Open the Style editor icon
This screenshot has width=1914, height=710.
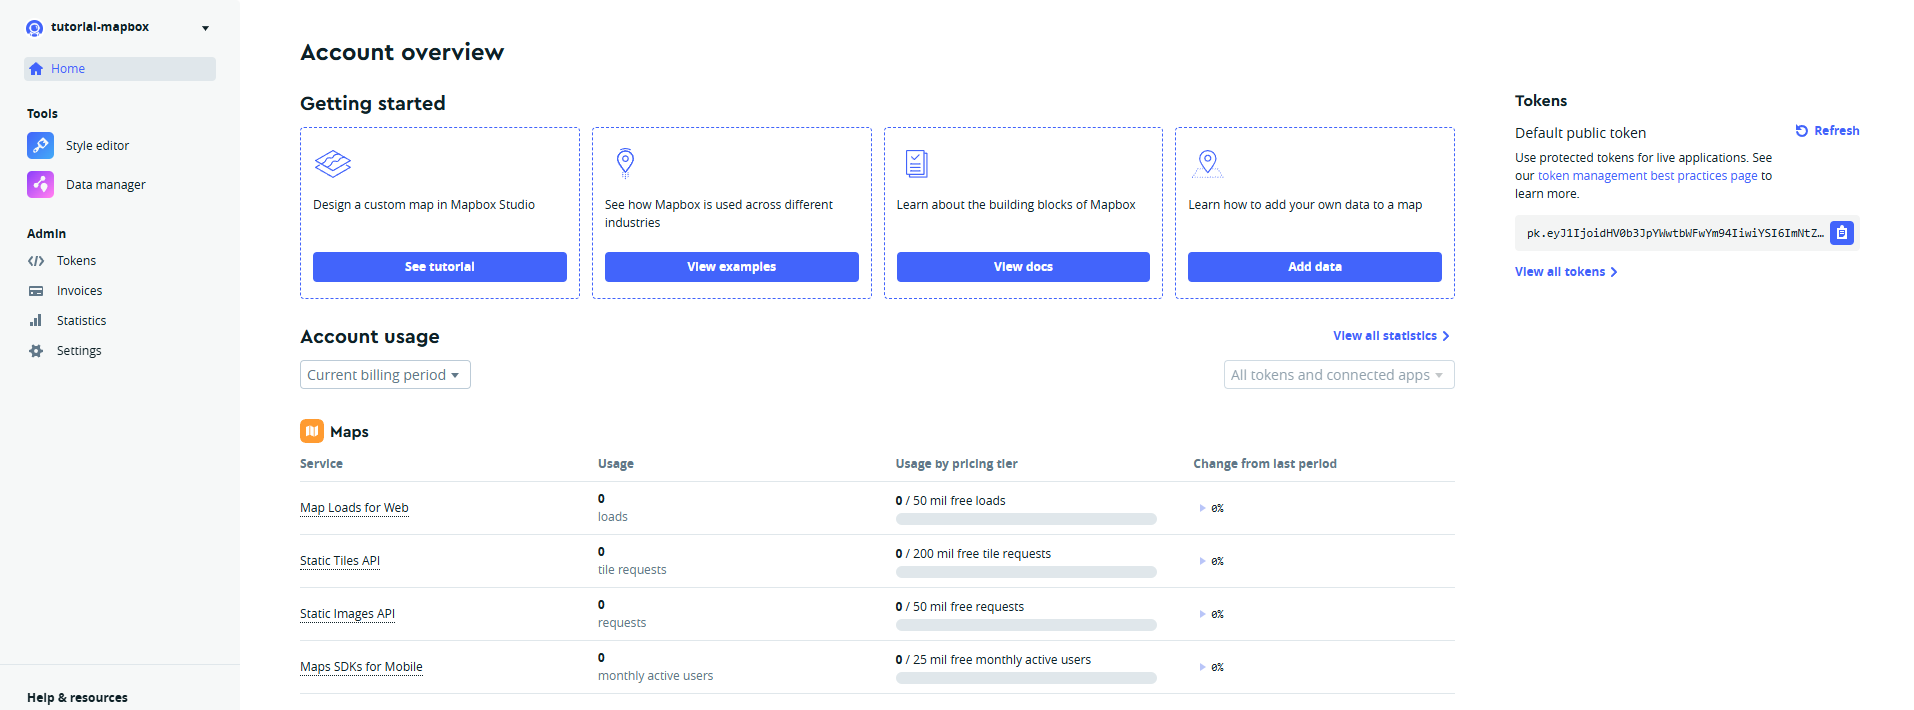[x=41, y=145]
